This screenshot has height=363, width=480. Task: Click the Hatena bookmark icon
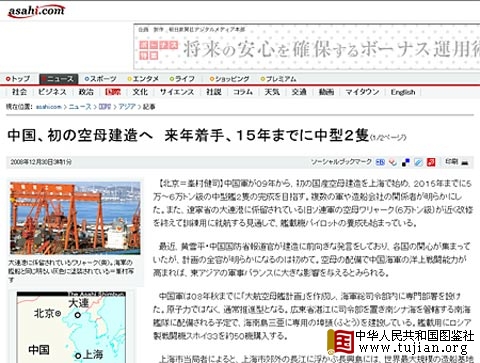point(380,162)
